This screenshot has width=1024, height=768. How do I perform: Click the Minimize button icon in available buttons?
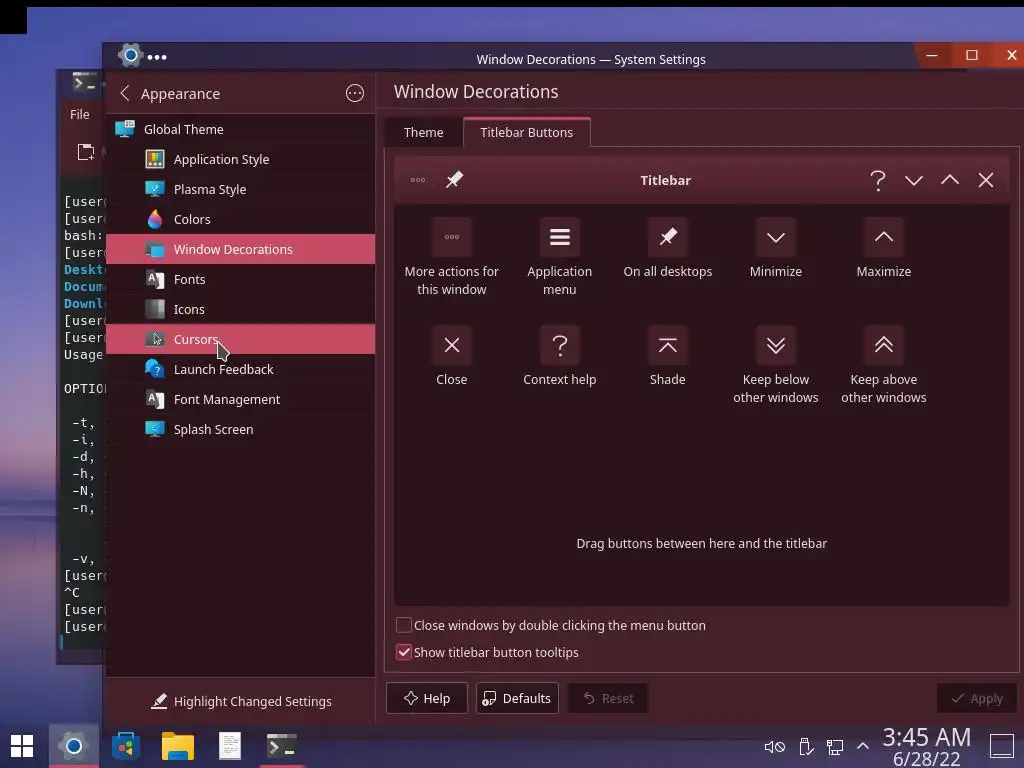pyautogui.click(x=776, y=237)
